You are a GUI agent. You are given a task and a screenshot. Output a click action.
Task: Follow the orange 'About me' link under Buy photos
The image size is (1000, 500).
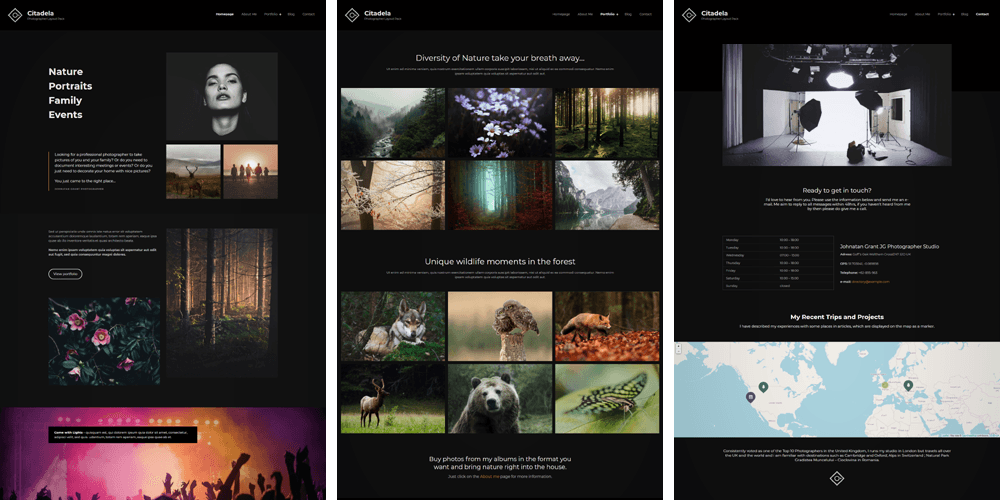(x=489, y=477)
